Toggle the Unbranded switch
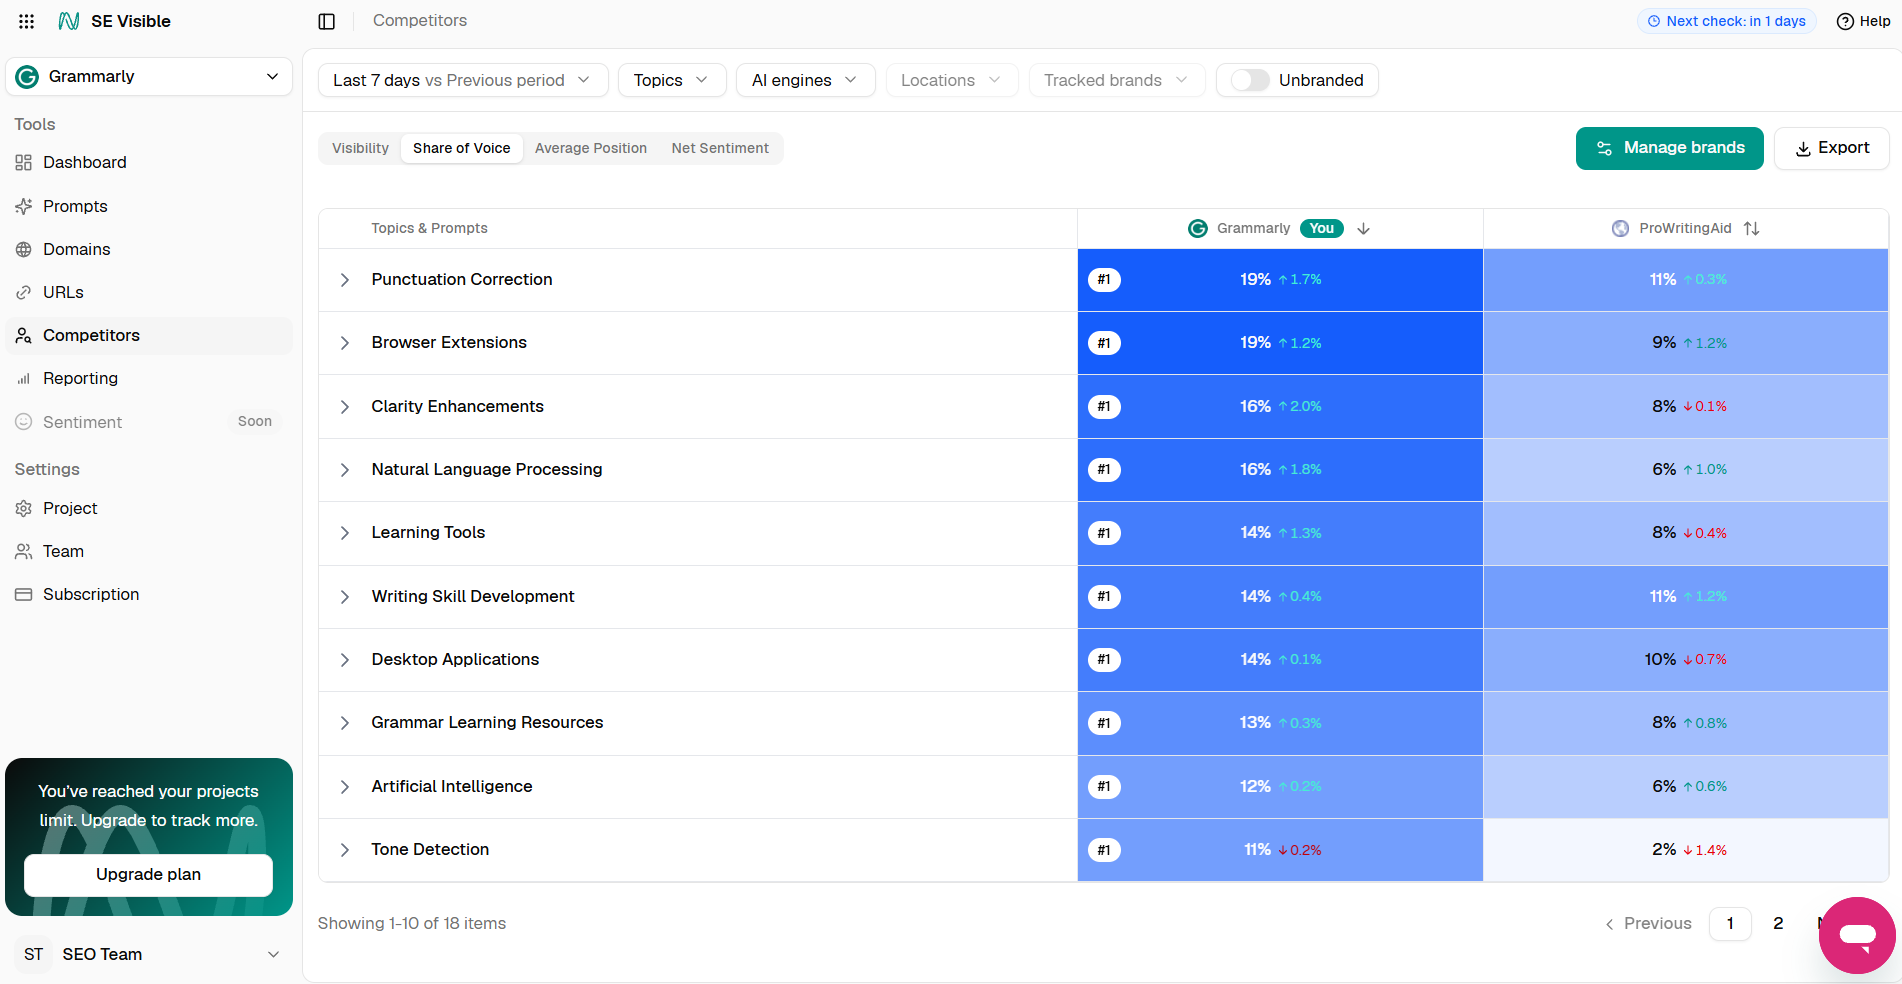This screenshot has width=1902, height=984. pyautogui.click(x=1250, y=80)
